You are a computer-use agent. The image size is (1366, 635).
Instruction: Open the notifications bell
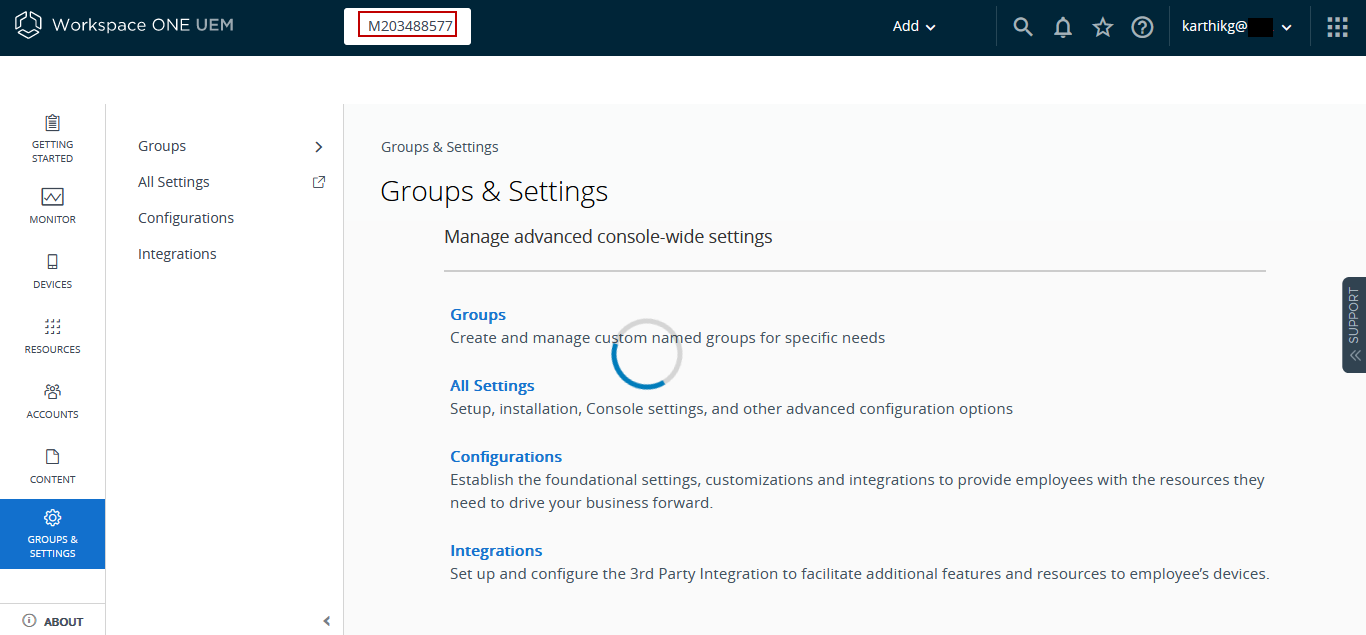[1063, 27]
